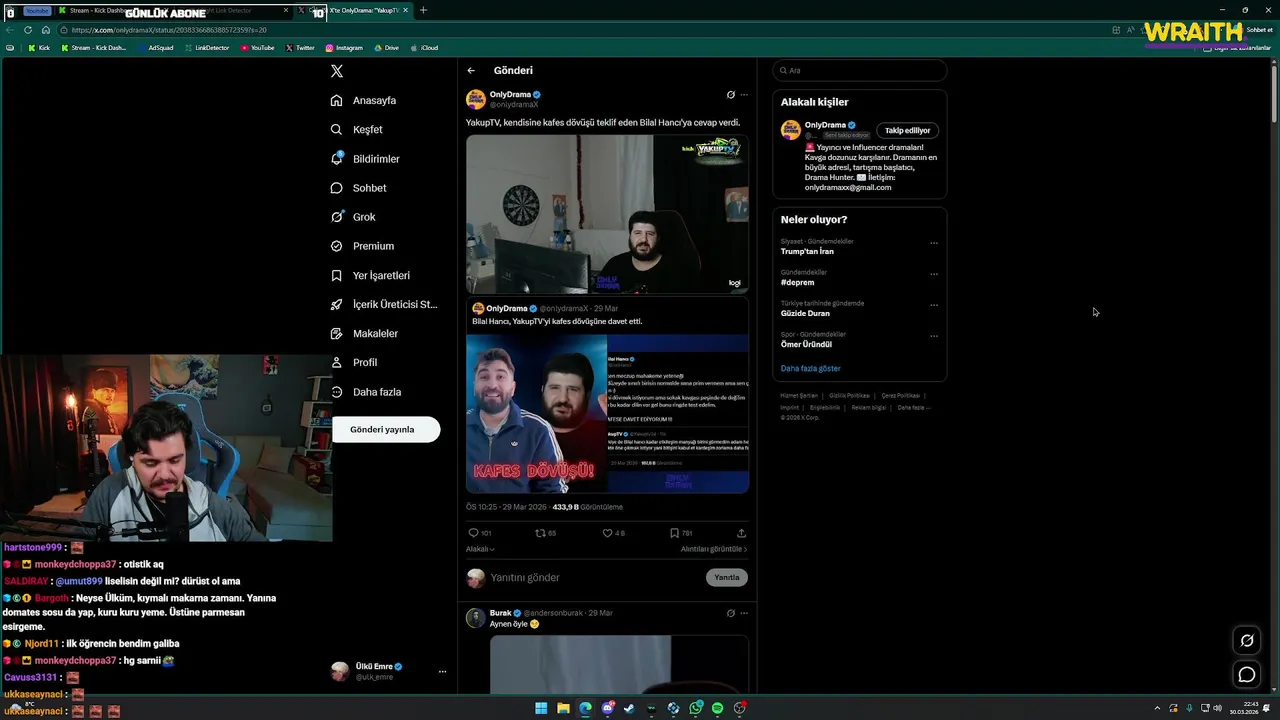Like the main post with the heart icon

click(607, 533)
